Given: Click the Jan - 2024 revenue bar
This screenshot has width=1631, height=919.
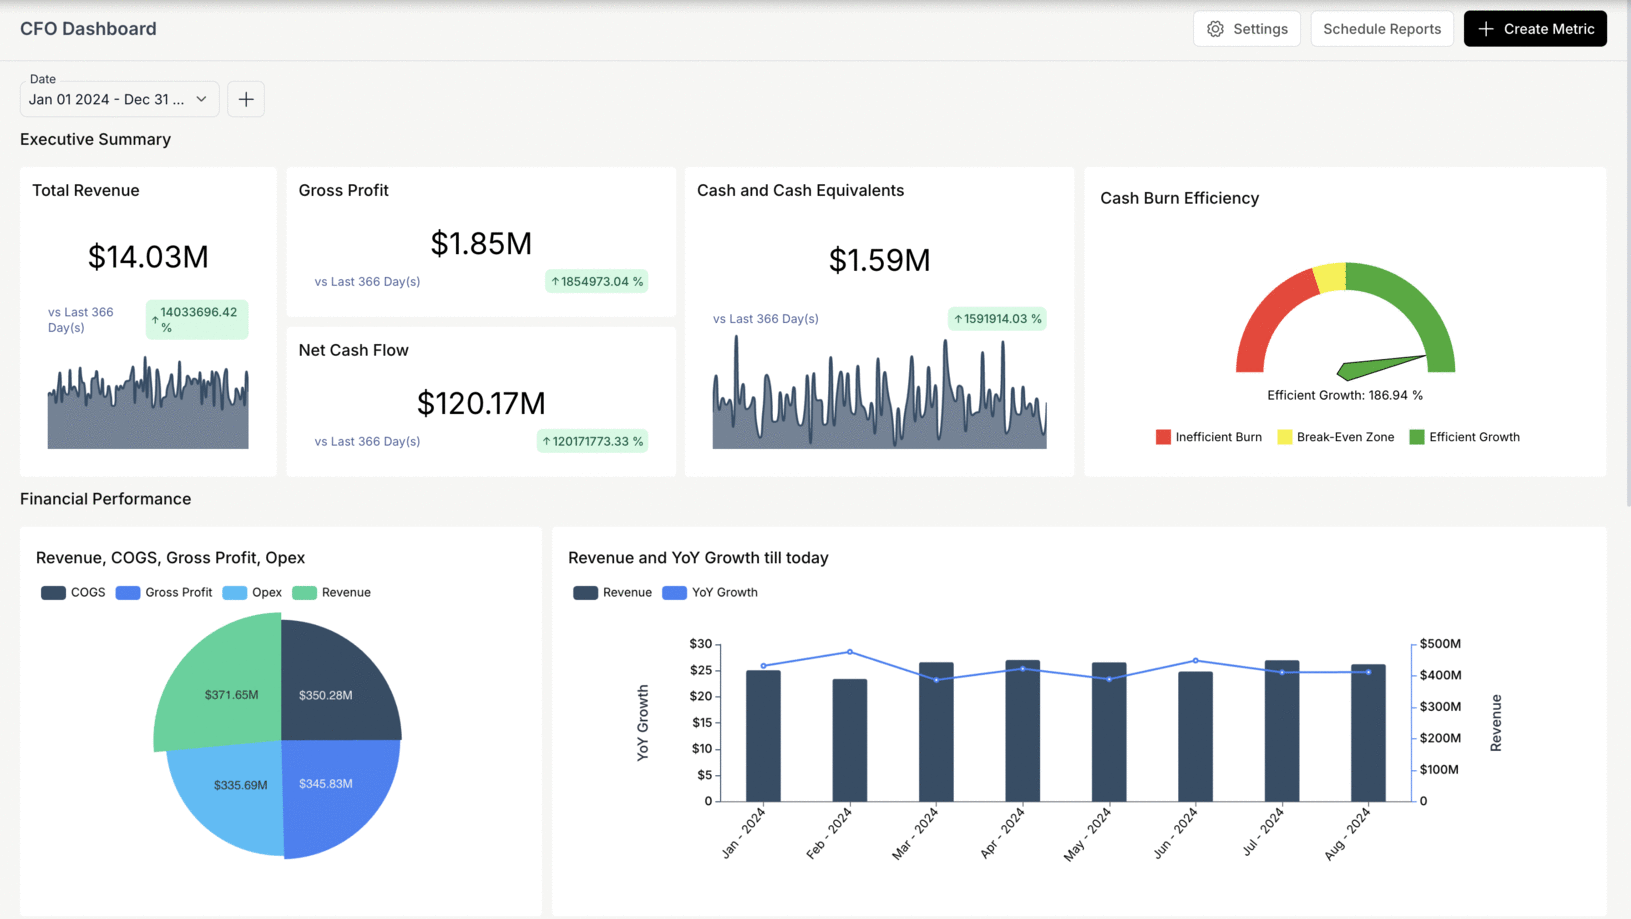Looking at the screenshot, I should coord(763,736).
